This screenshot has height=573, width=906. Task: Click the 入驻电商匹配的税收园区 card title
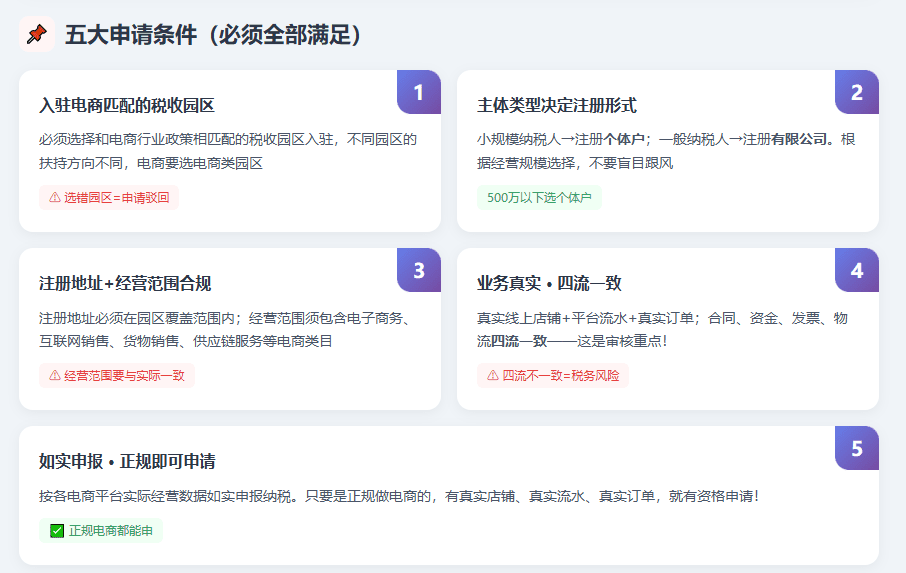coord(127,105)
